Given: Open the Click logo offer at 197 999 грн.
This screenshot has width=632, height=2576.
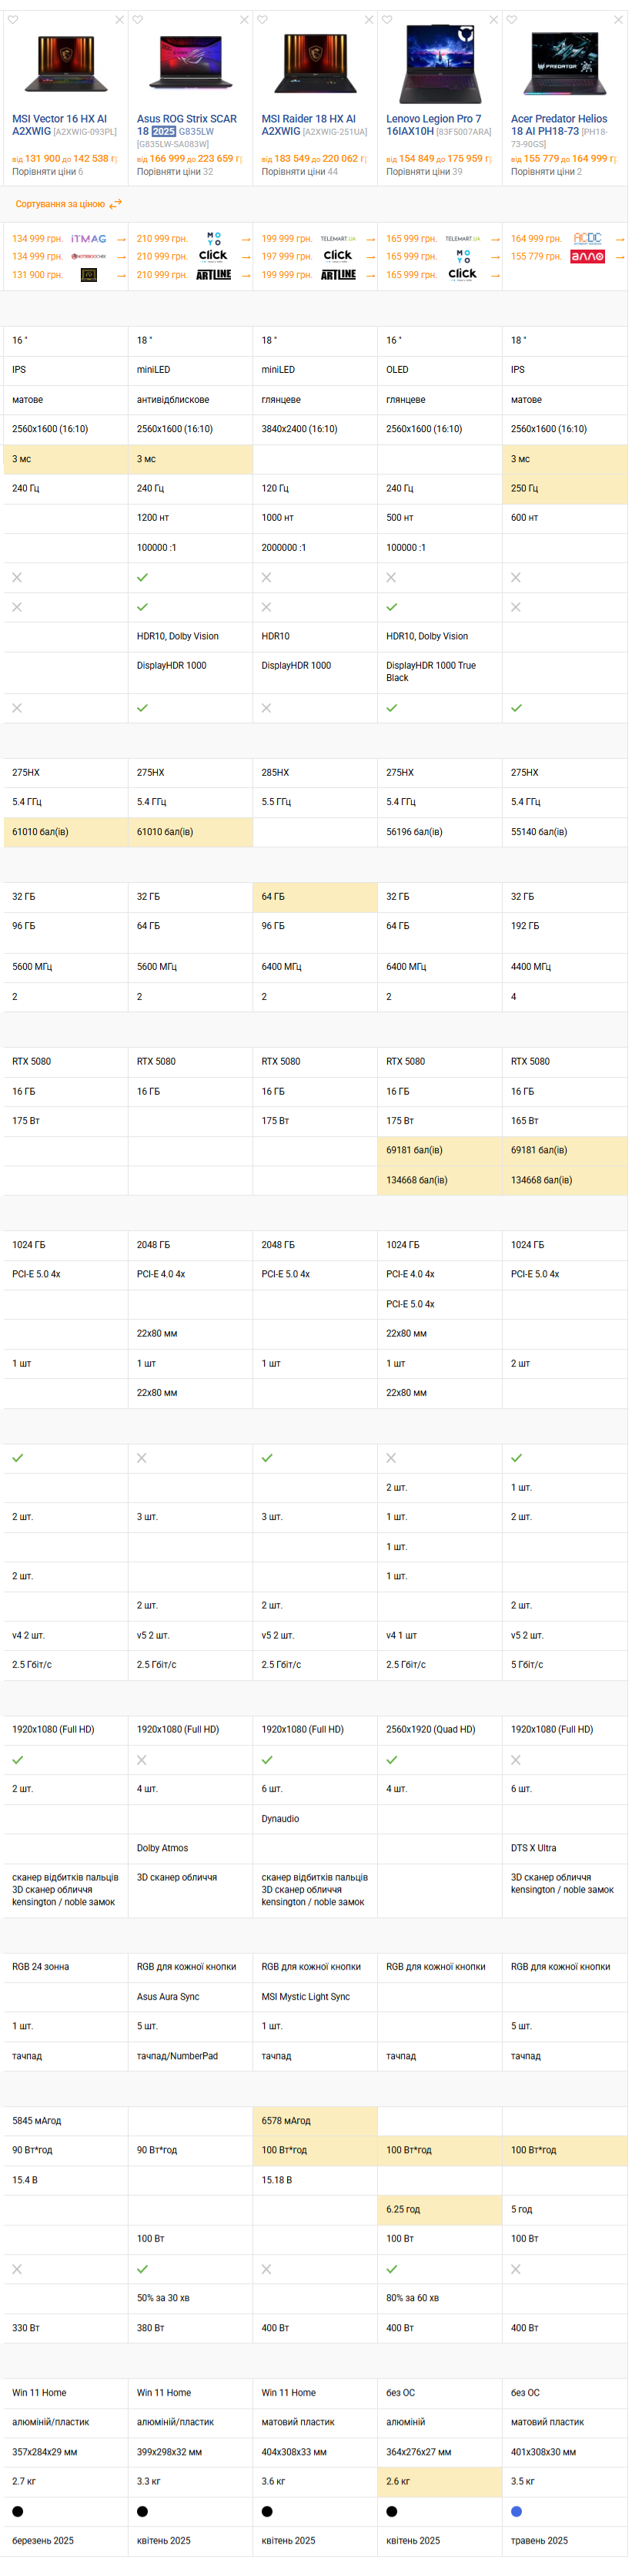Looking at the screenshot, I should (x=338, y=256).
